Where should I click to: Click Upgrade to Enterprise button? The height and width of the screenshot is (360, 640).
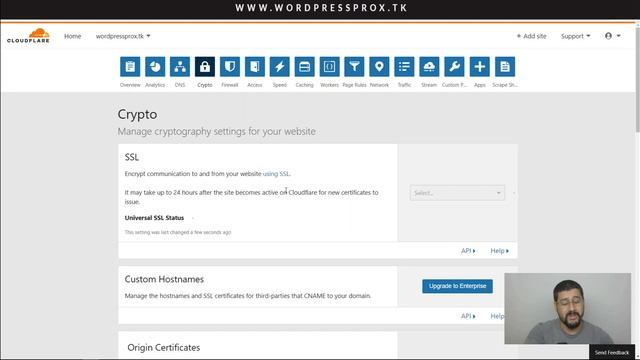[x=457, y=286]
